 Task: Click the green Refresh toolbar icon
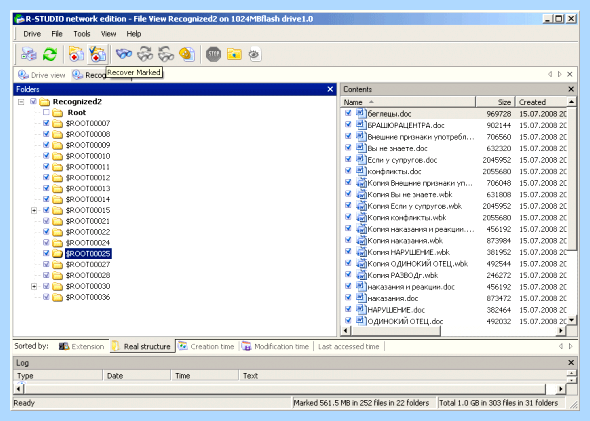[x=50, y=54]
